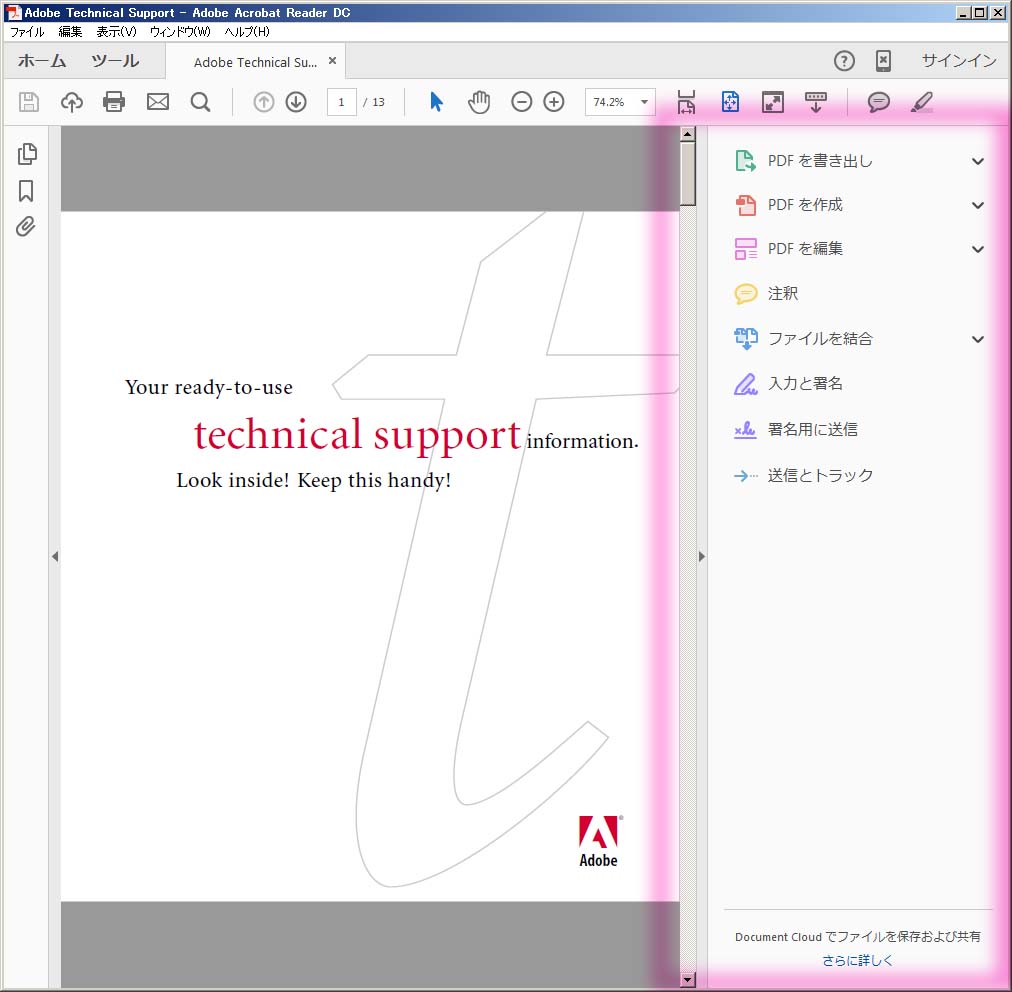The width and height of the screenshot is (1012, 992).
Task: Print the document with printer icon
Action: [114, 102]
